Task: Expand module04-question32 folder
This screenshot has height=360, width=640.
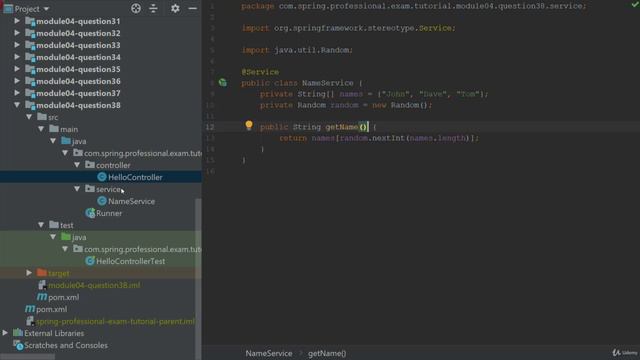Action: [x=17, y=33]
